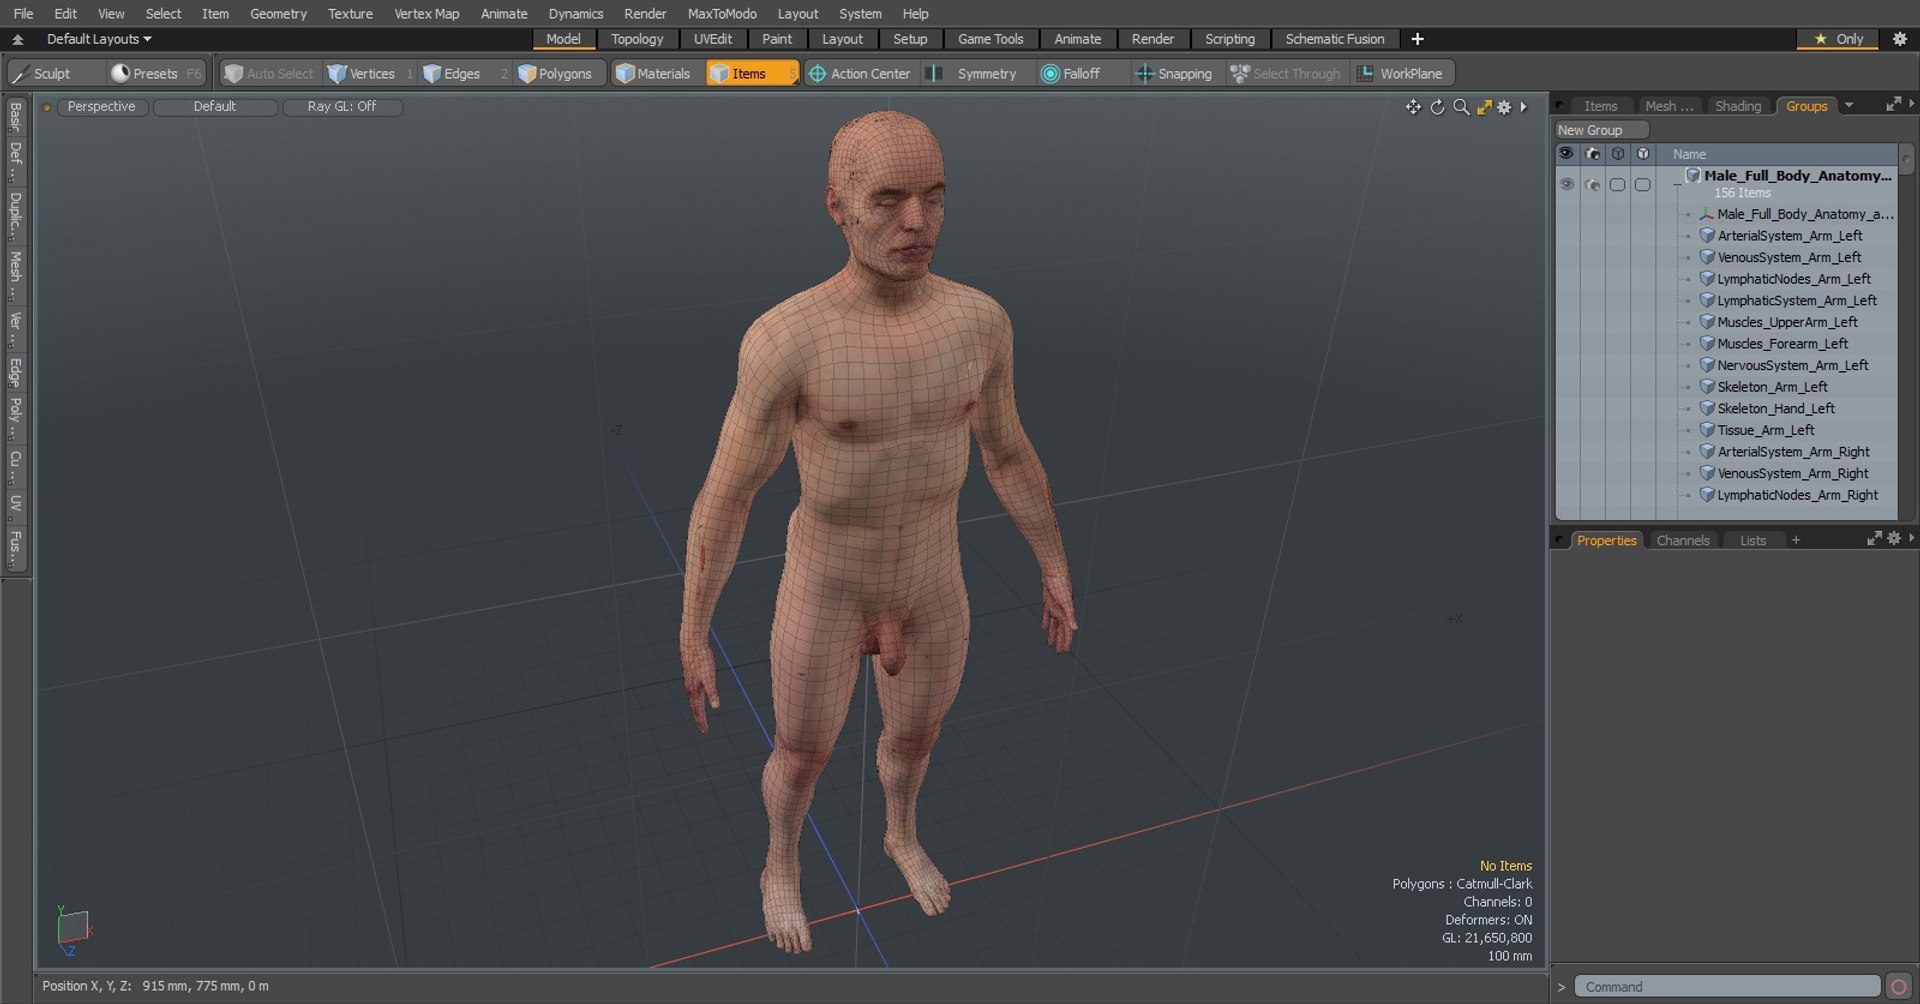
Task: Open the Perspective view type dropdown
Action: tap(101, 107)
